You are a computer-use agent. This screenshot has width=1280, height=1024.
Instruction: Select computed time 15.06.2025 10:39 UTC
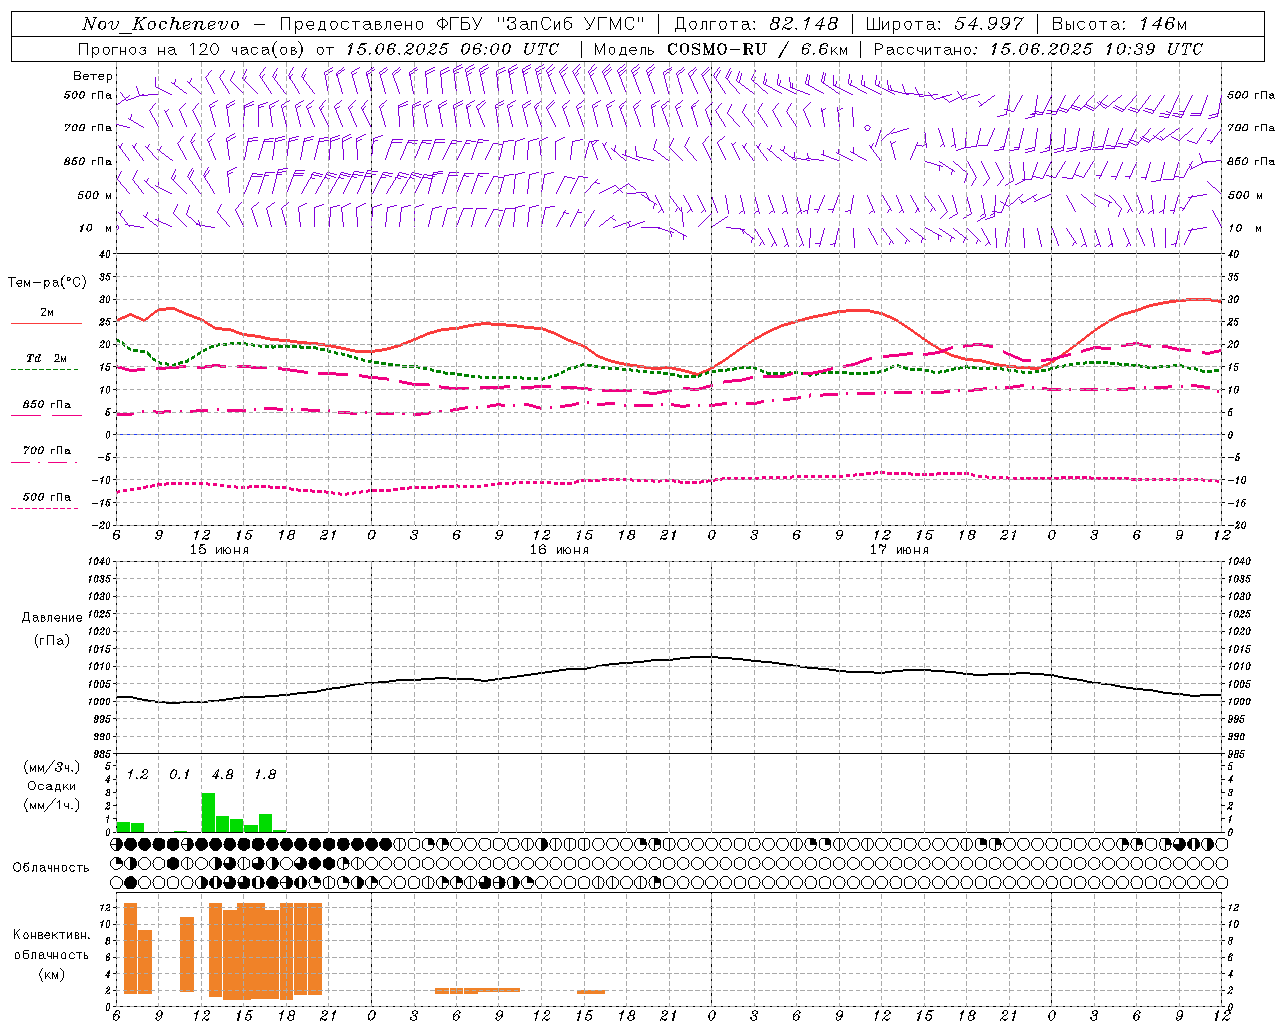point(1096,49)
